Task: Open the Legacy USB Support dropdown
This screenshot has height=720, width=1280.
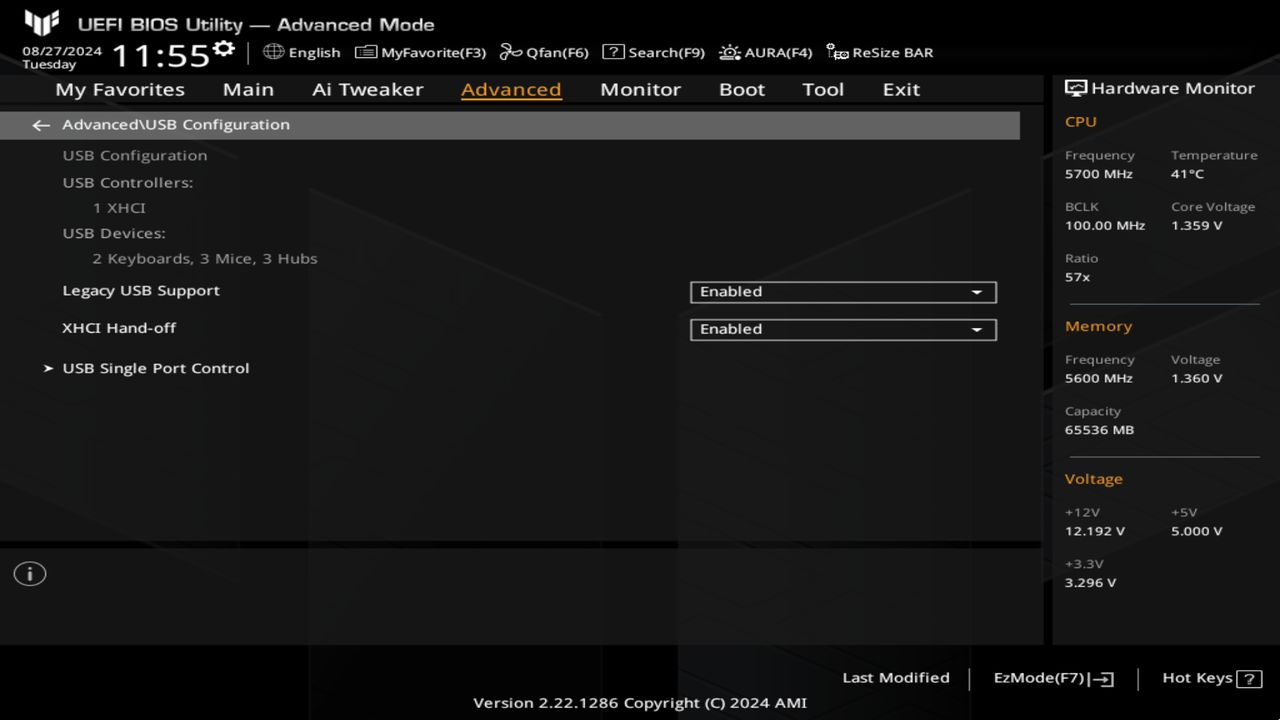Action: click(x=843, y=292)
